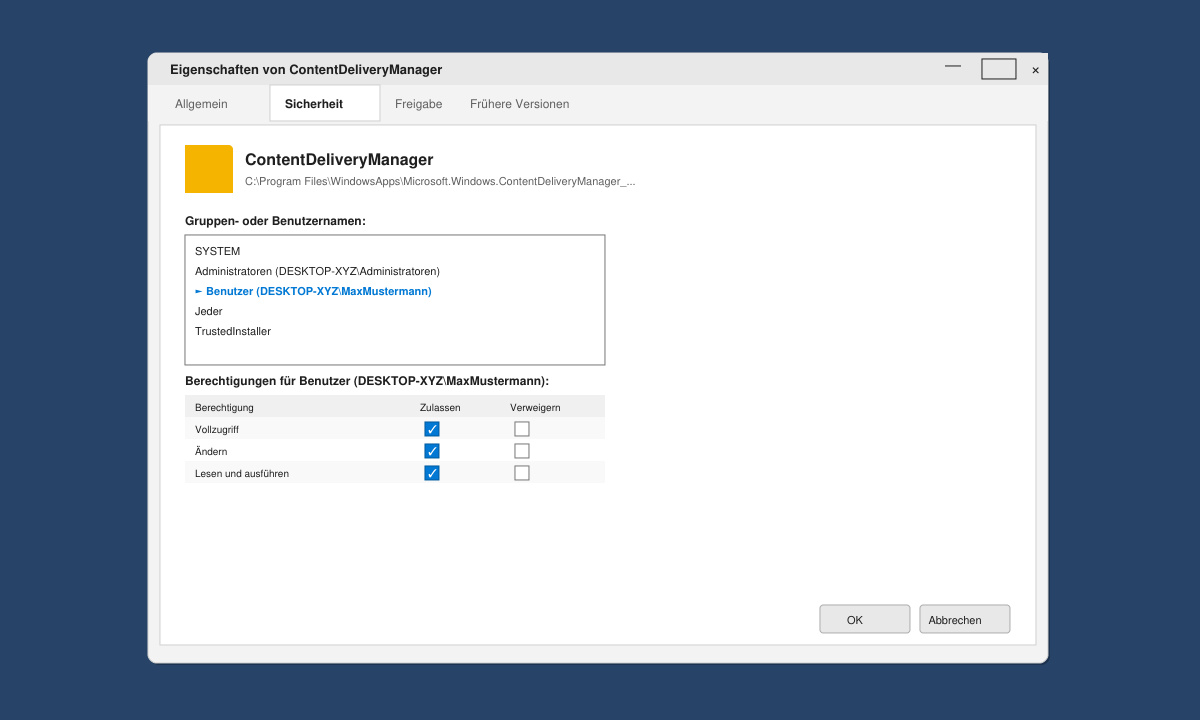Viewport: 1200px width, 720px height.
Task: Click the ContentDeliveryManager heading name
Action: [339, 160]
